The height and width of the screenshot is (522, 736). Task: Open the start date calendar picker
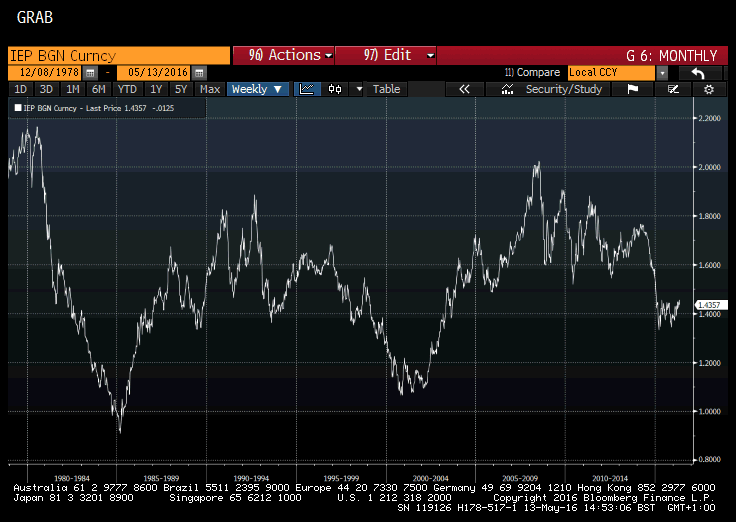coord(90,73)
